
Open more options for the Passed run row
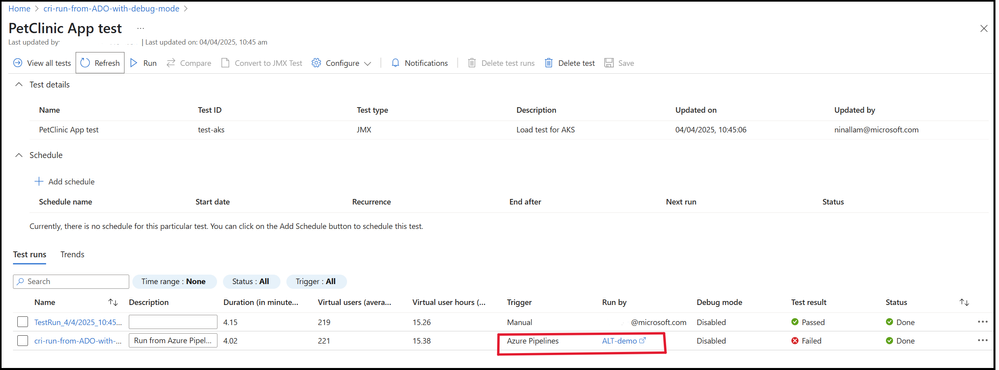(982, 322)
